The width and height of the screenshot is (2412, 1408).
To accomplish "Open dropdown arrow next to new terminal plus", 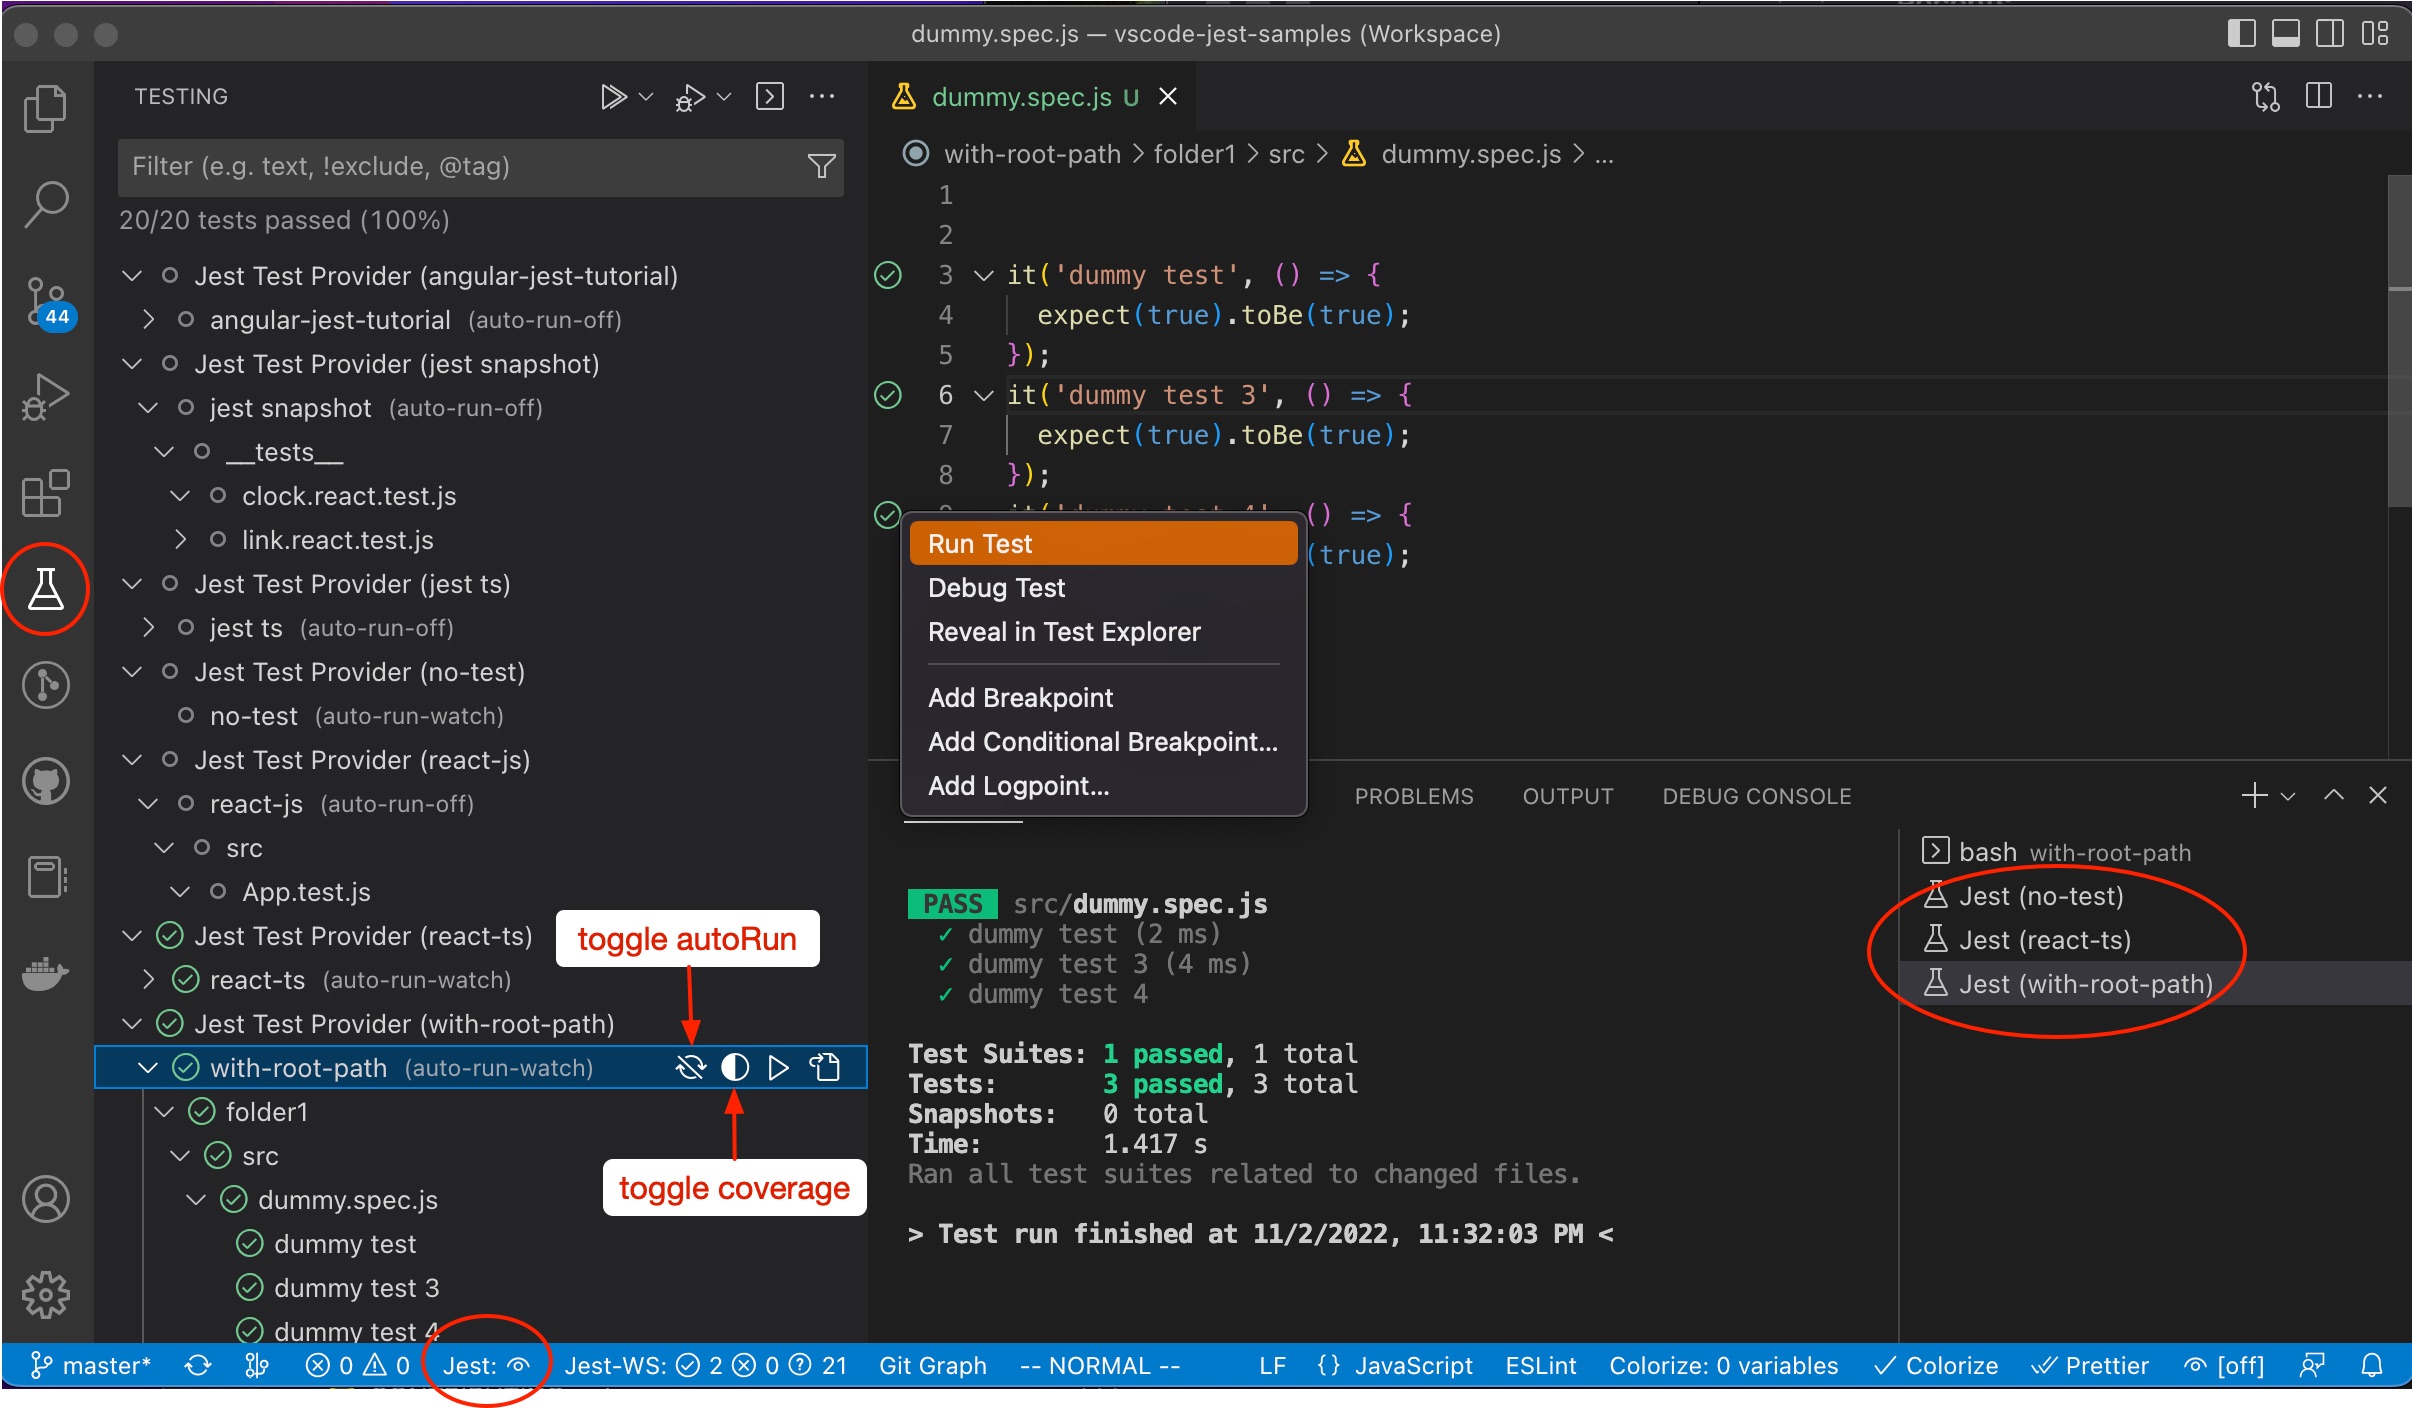I will click(x=2288, y=796).
